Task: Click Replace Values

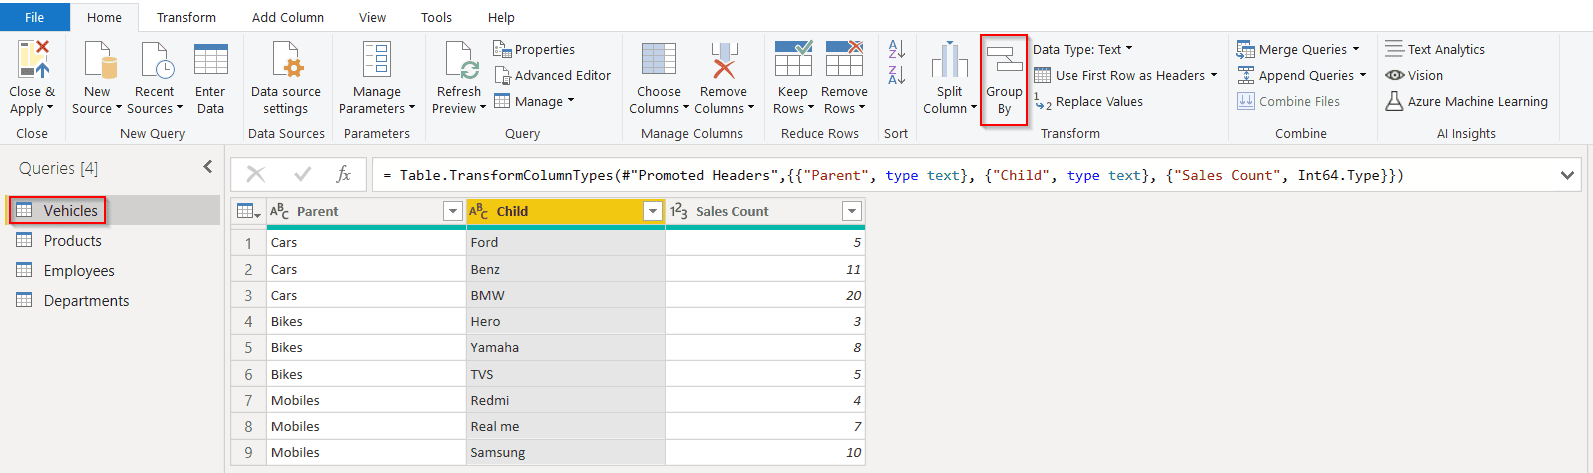Action: (1088, 101)
